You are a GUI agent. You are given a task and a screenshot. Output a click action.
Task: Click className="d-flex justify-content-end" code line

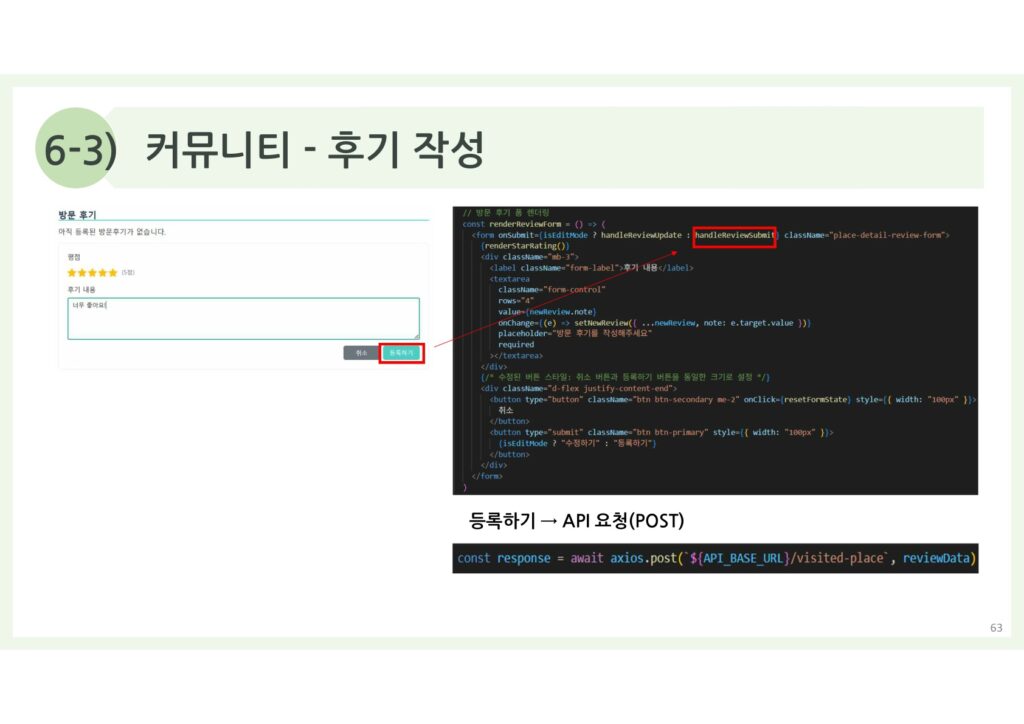[x=579, y=388]
